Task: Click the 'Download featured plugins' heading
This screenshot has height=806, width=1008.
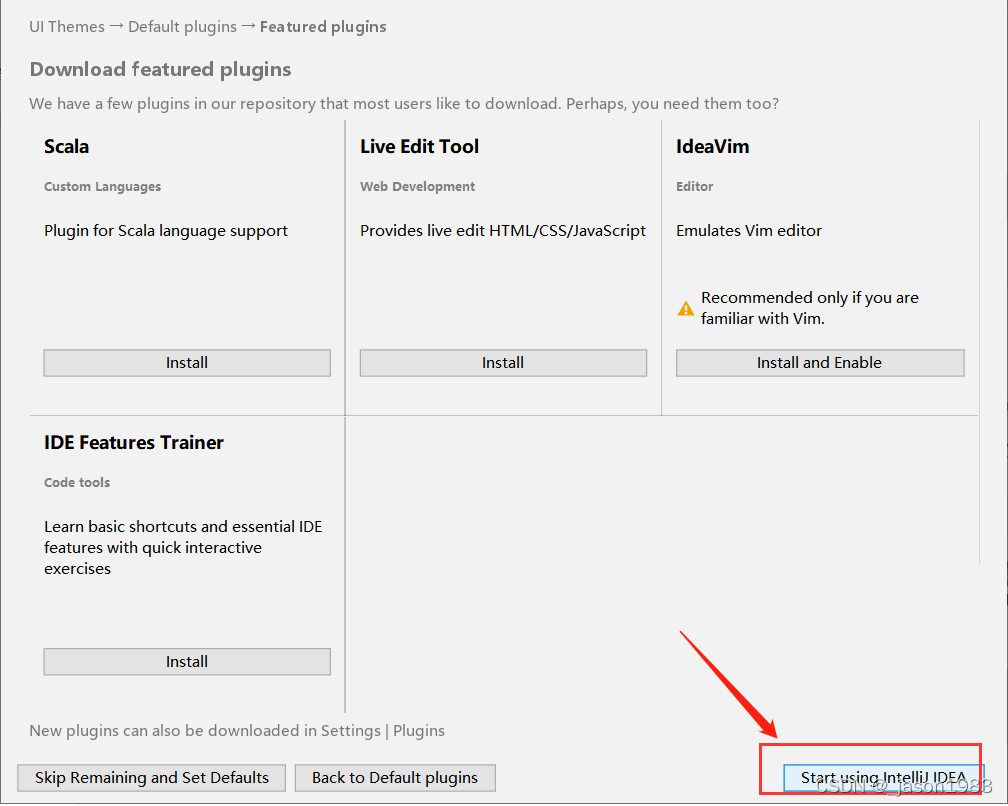Action: coord(160,69)
